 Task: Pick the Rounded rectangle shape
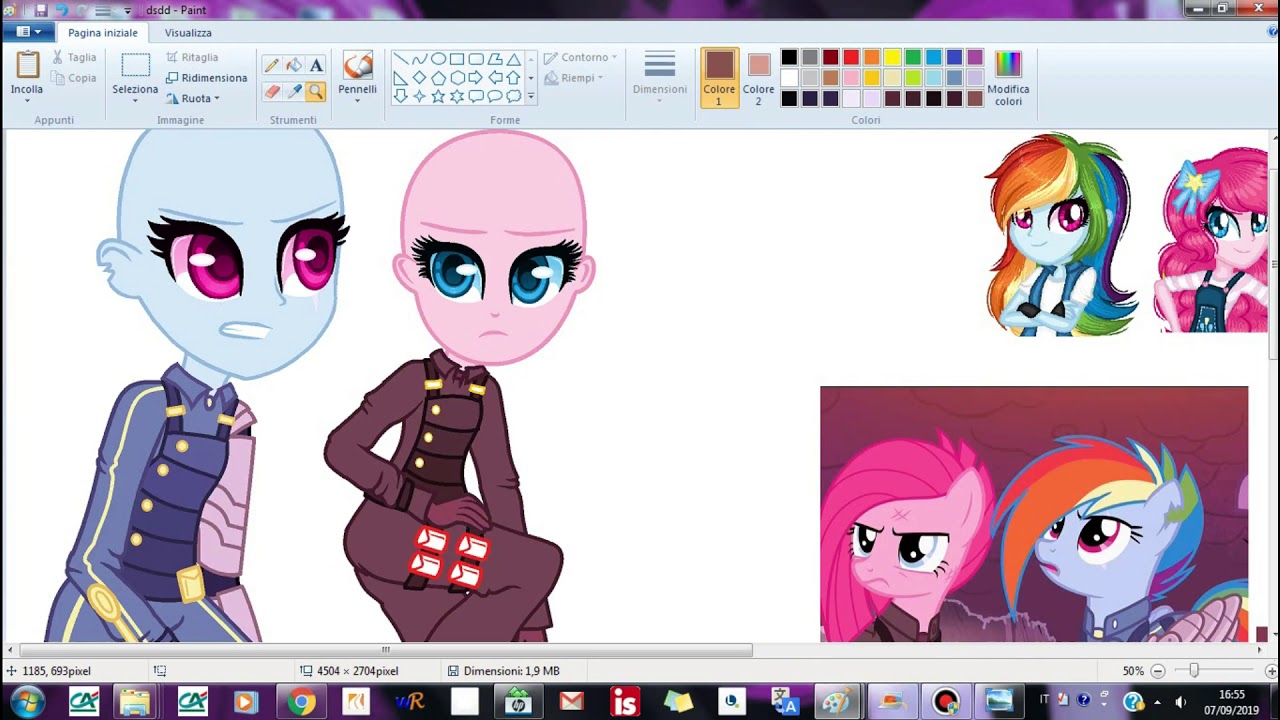point(476,59)
